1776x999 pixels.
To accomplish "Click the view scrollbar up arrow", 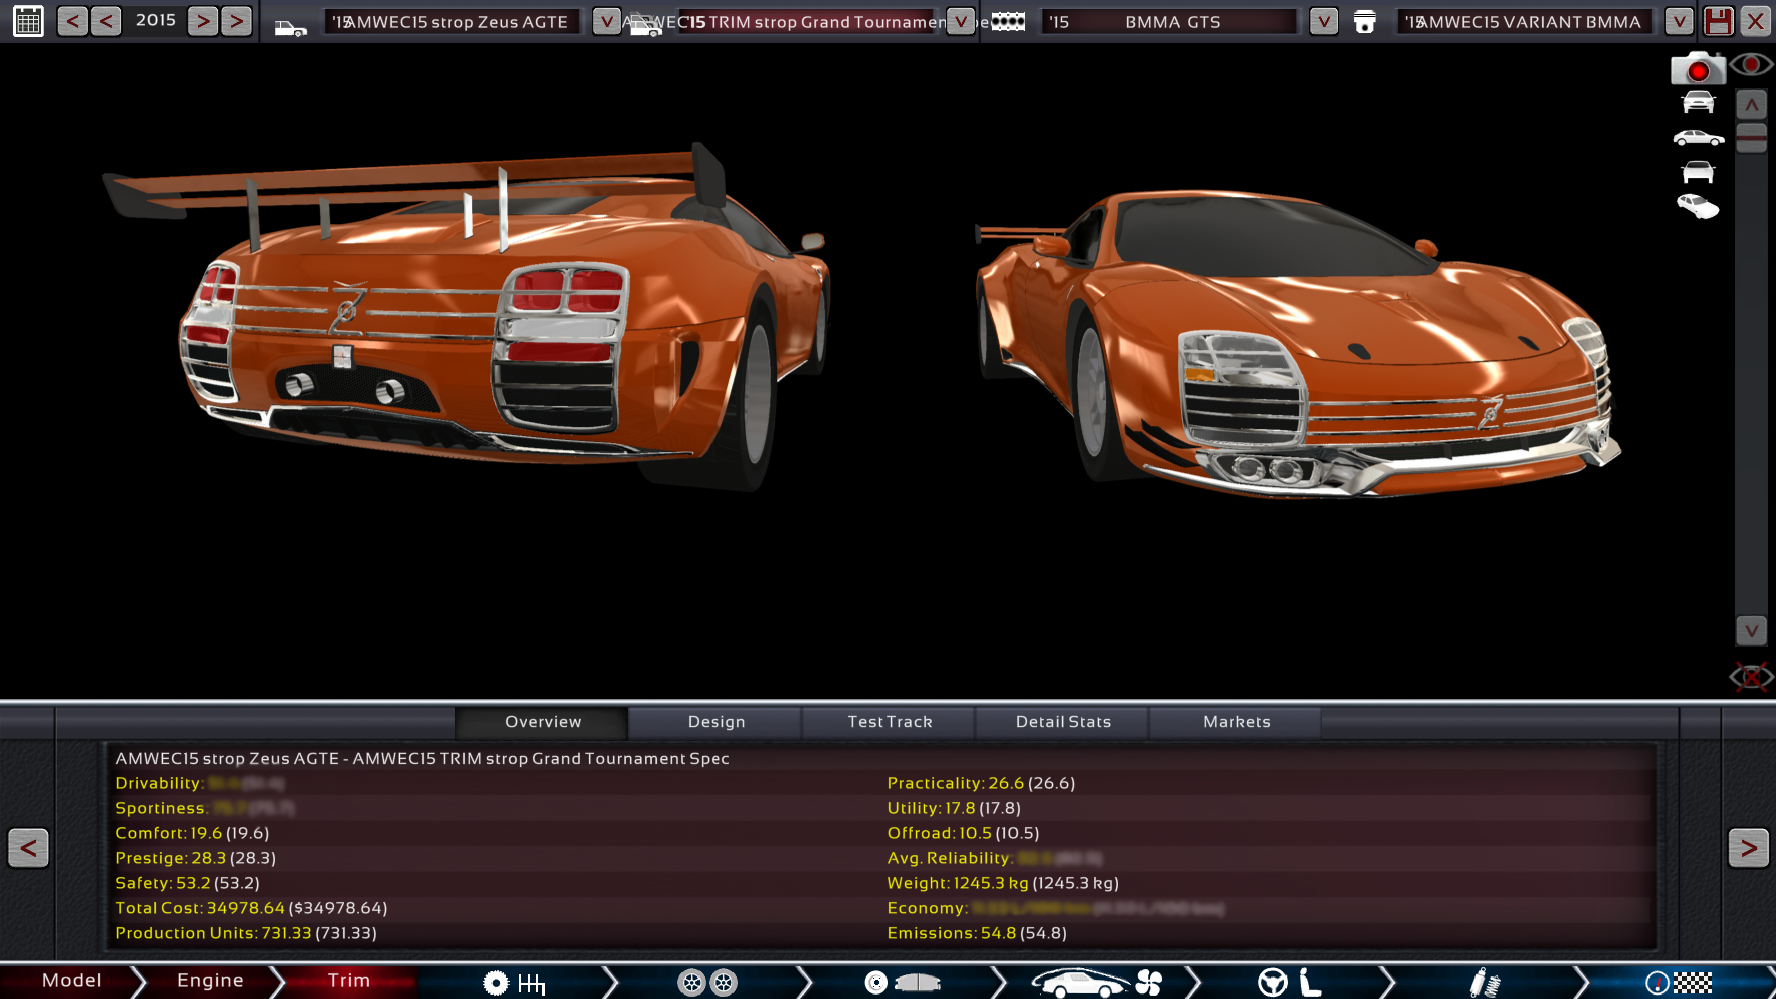I will click(1751, 104).
